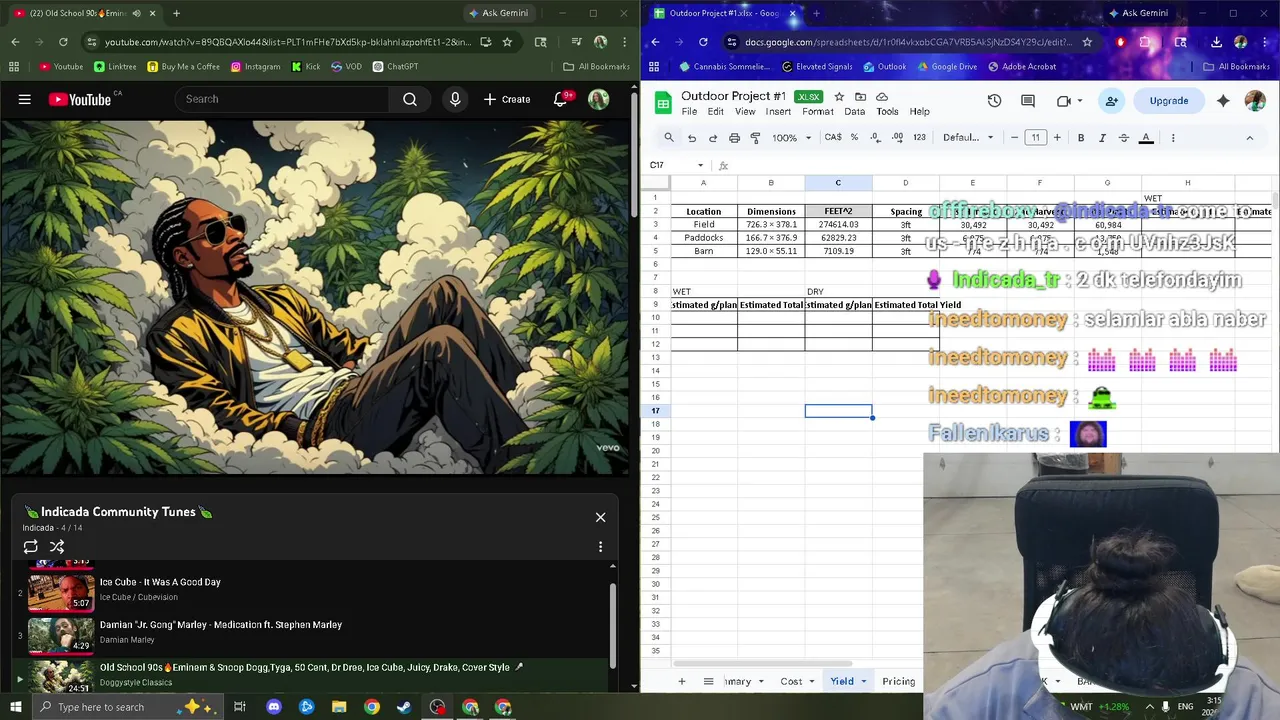1280x720 pixels.
Task: Collapse the Sheets toolbar with the up chevron
Action: pyautogui.click(x=1249, y=138)
